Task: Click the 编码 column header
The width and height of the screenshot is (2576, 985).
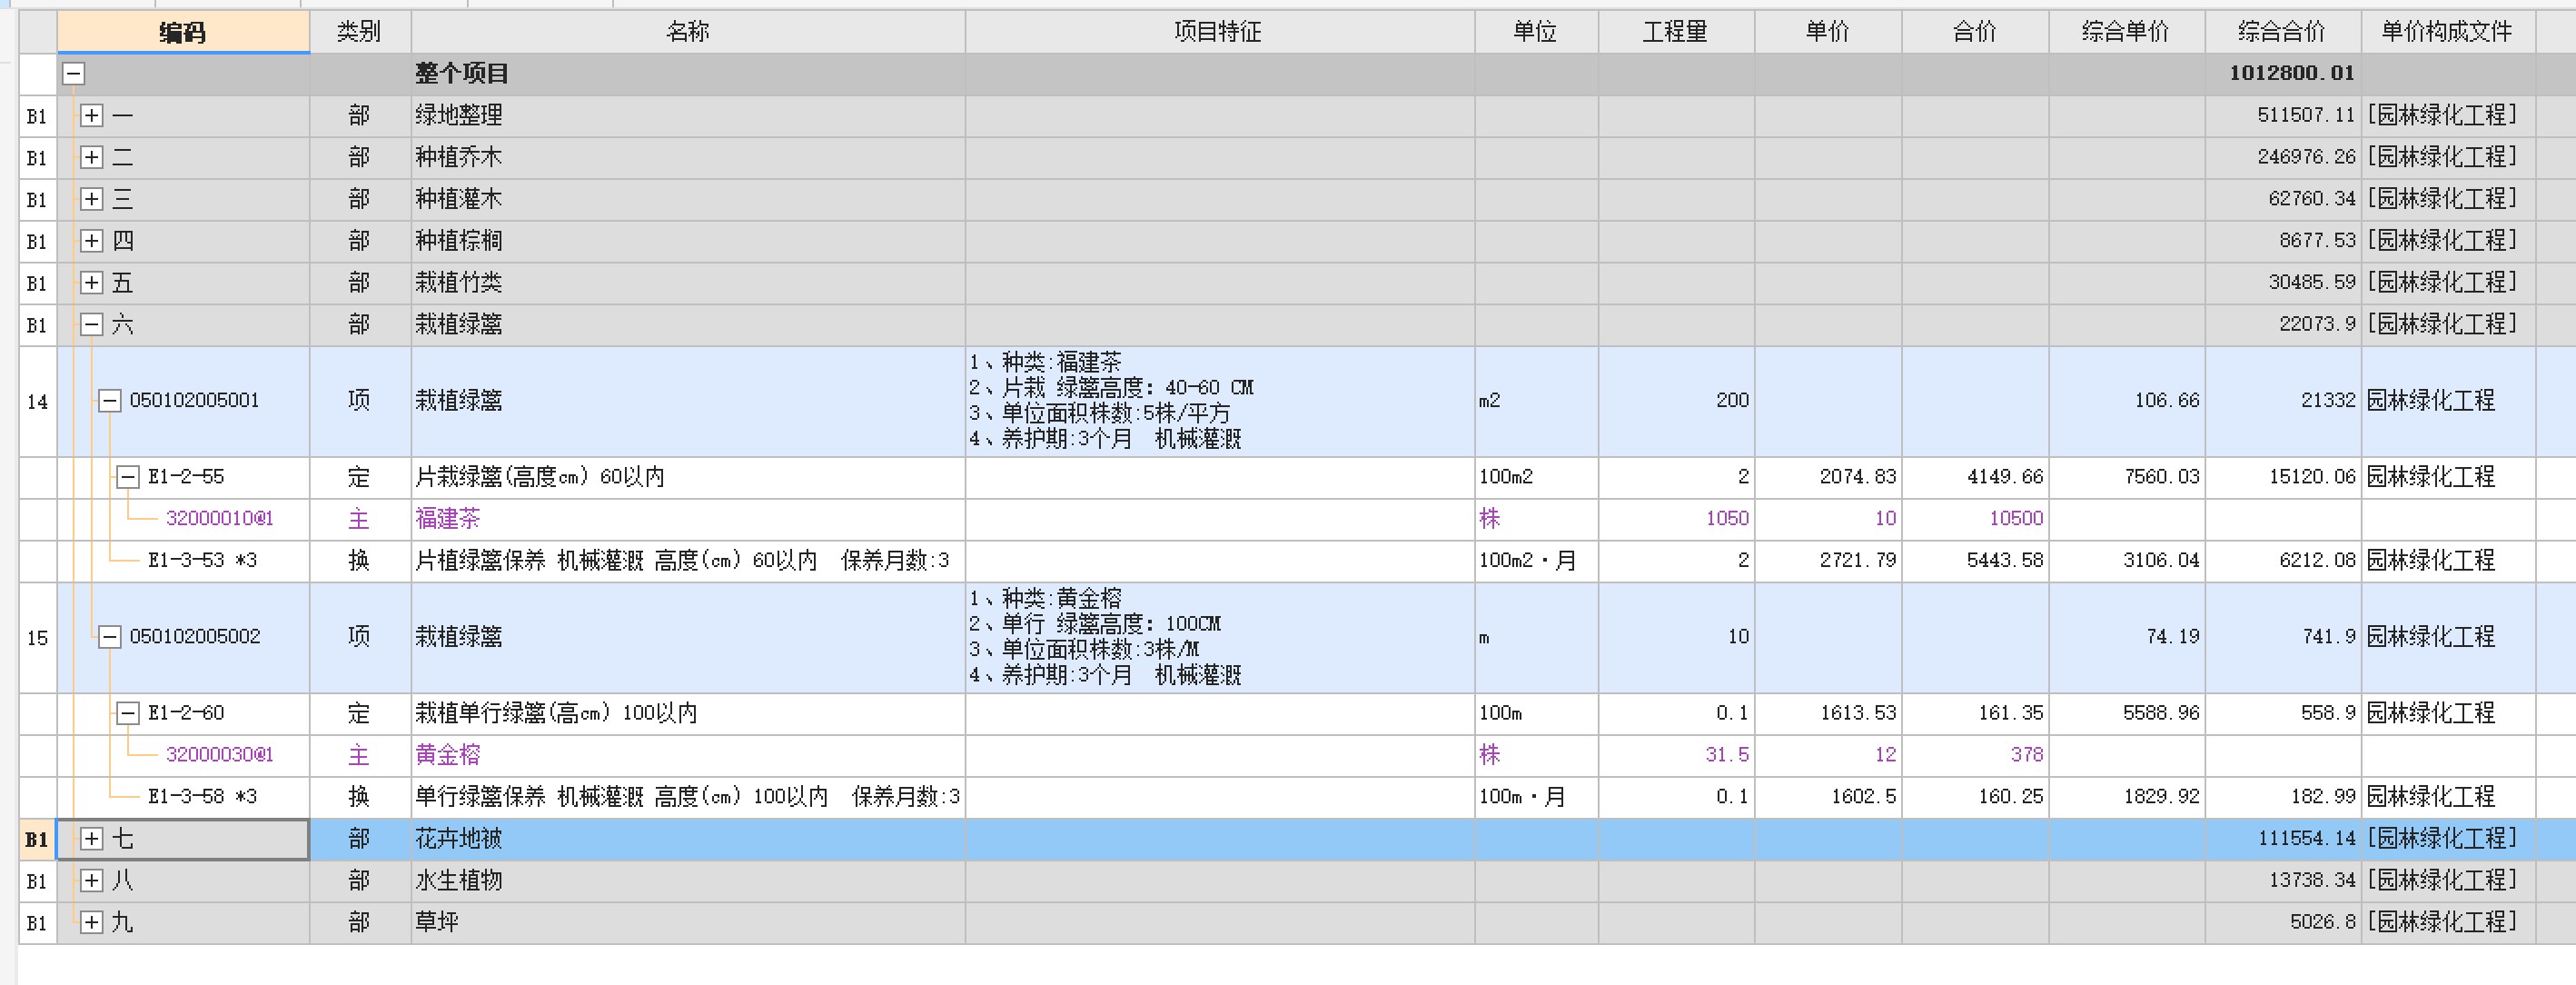Action: [x=183, y=33]
